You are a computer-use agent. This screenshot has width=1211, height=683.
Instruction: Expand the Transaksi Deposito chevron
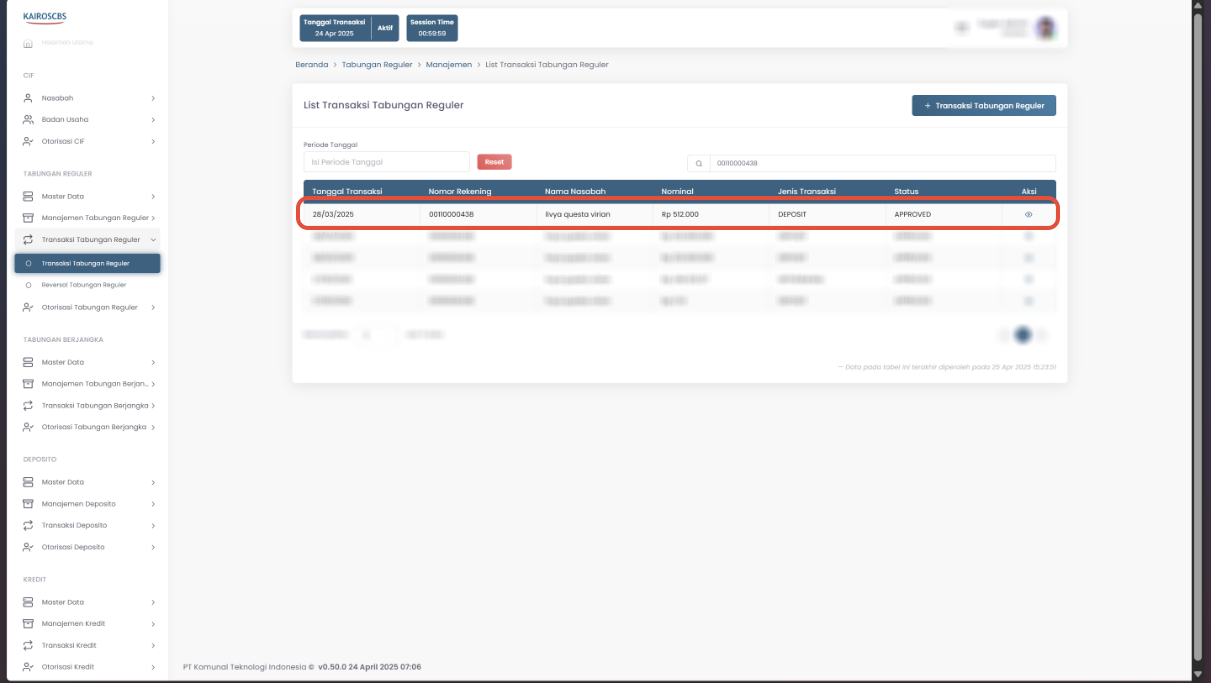[153, 525]
